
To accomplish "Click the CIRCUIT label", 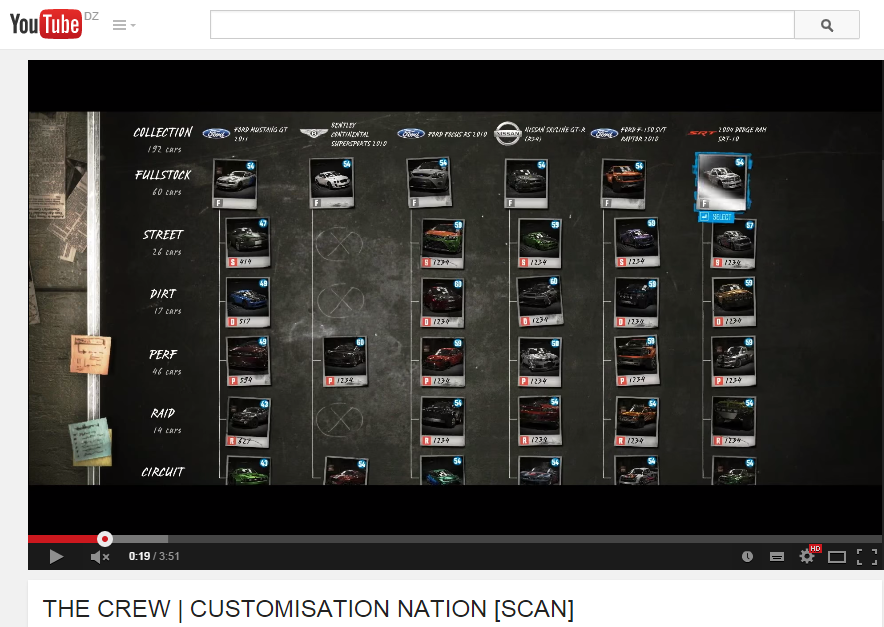I will (162, 471).
